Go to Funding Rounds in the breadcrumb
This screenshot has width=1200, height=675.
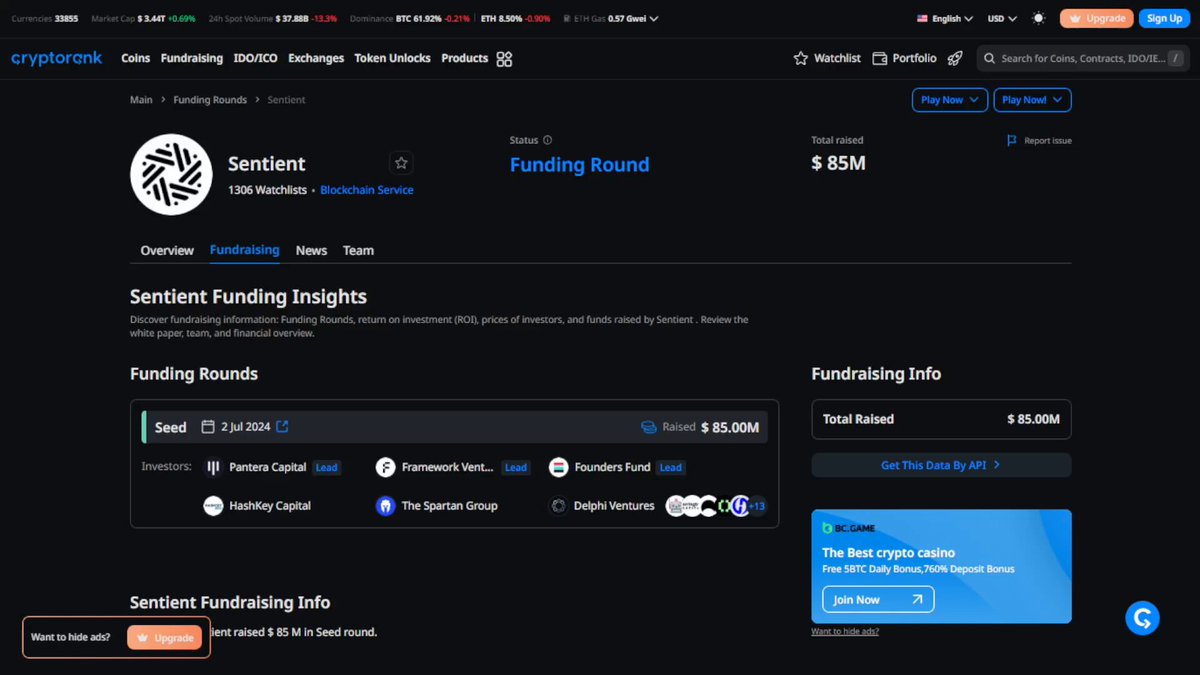pyautogui.click(x=210, y=100)
